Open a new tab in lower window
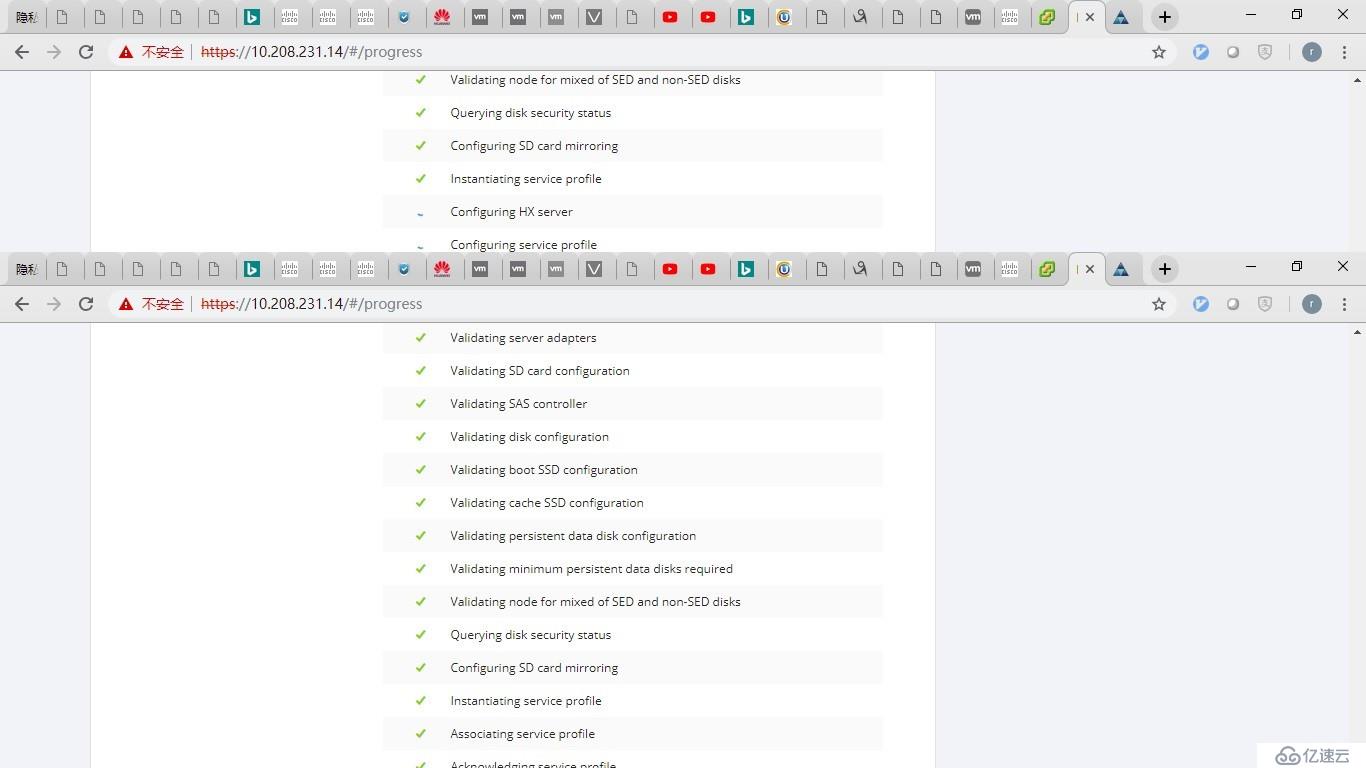This screenshot has width=1366, height=768. [x=1164, y=269]
